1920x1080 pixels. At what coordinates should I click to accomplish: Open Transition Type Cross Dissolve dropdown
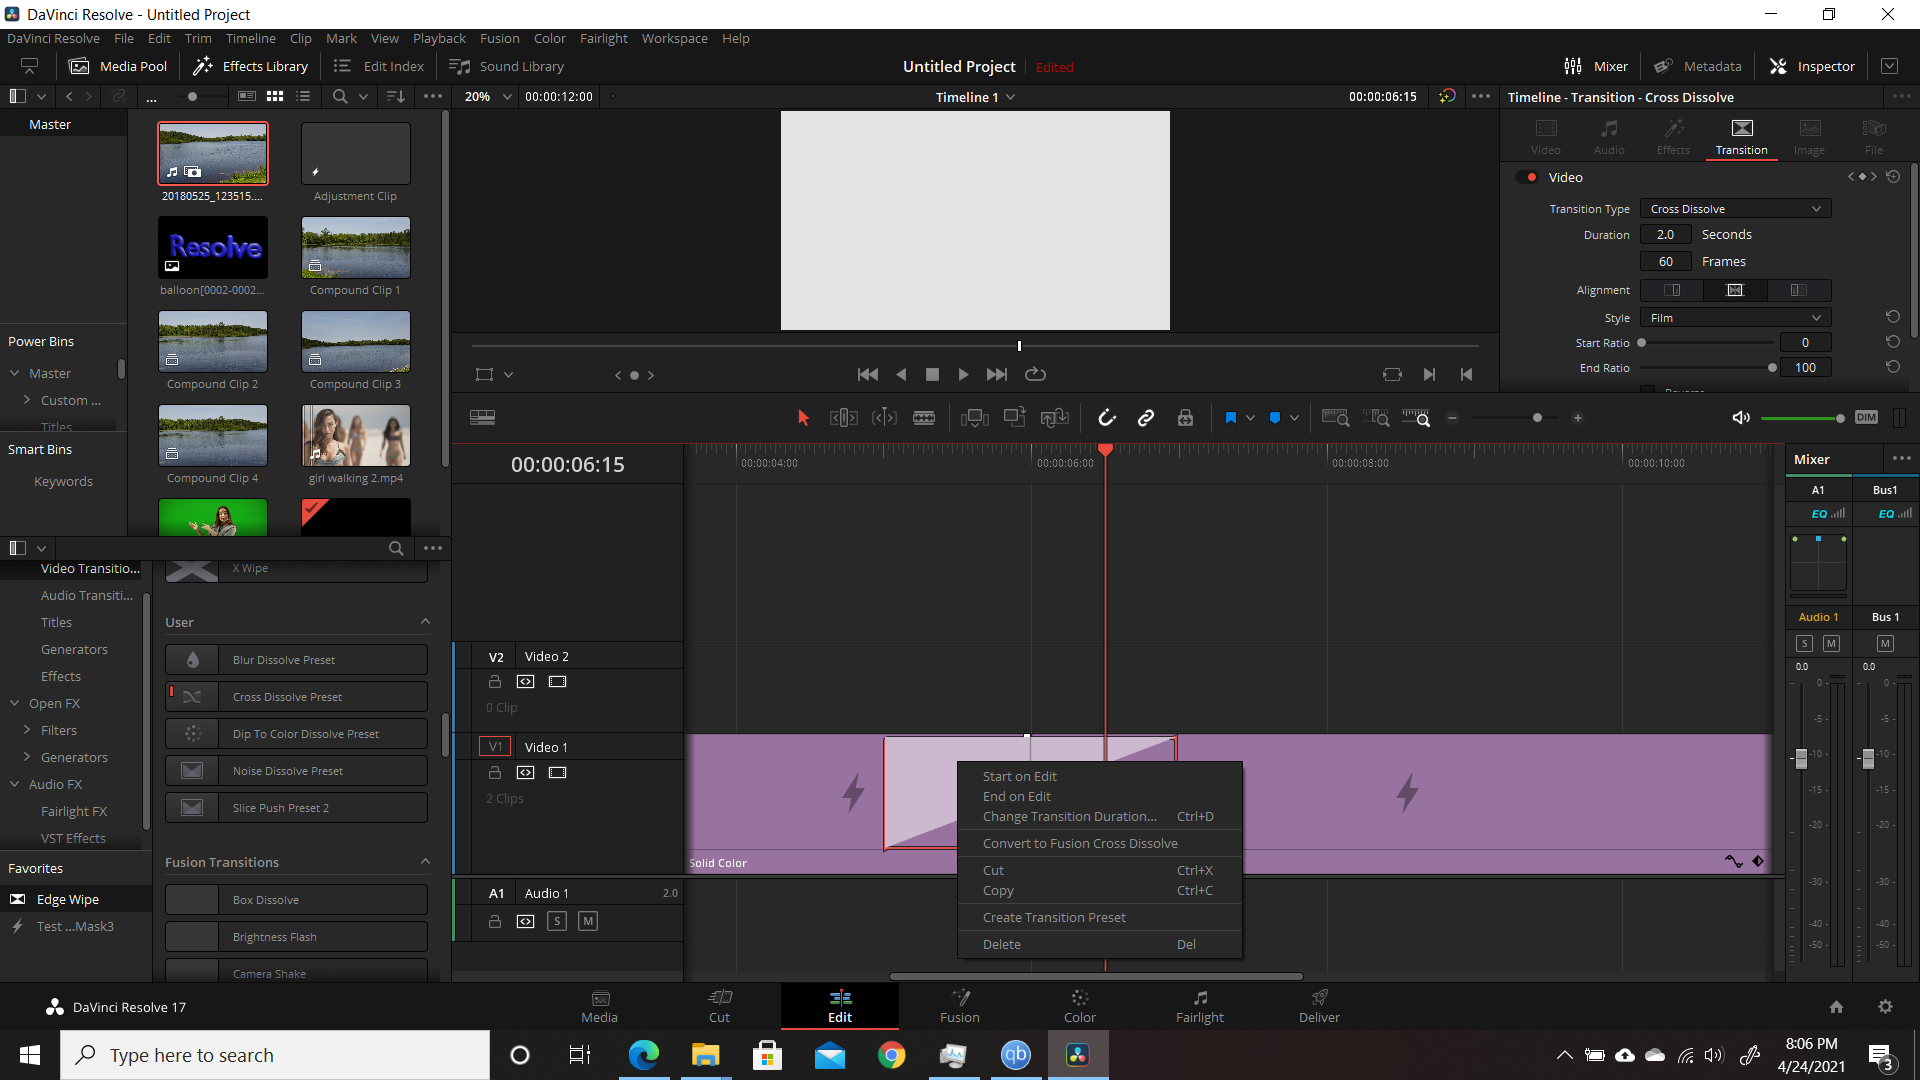coord(1735,209)
